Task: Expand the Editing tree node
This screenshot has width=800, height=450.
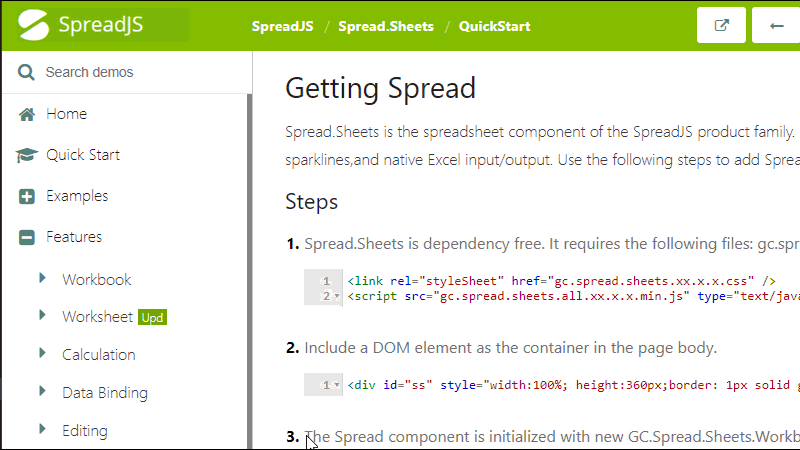Action: pos(43,429)
